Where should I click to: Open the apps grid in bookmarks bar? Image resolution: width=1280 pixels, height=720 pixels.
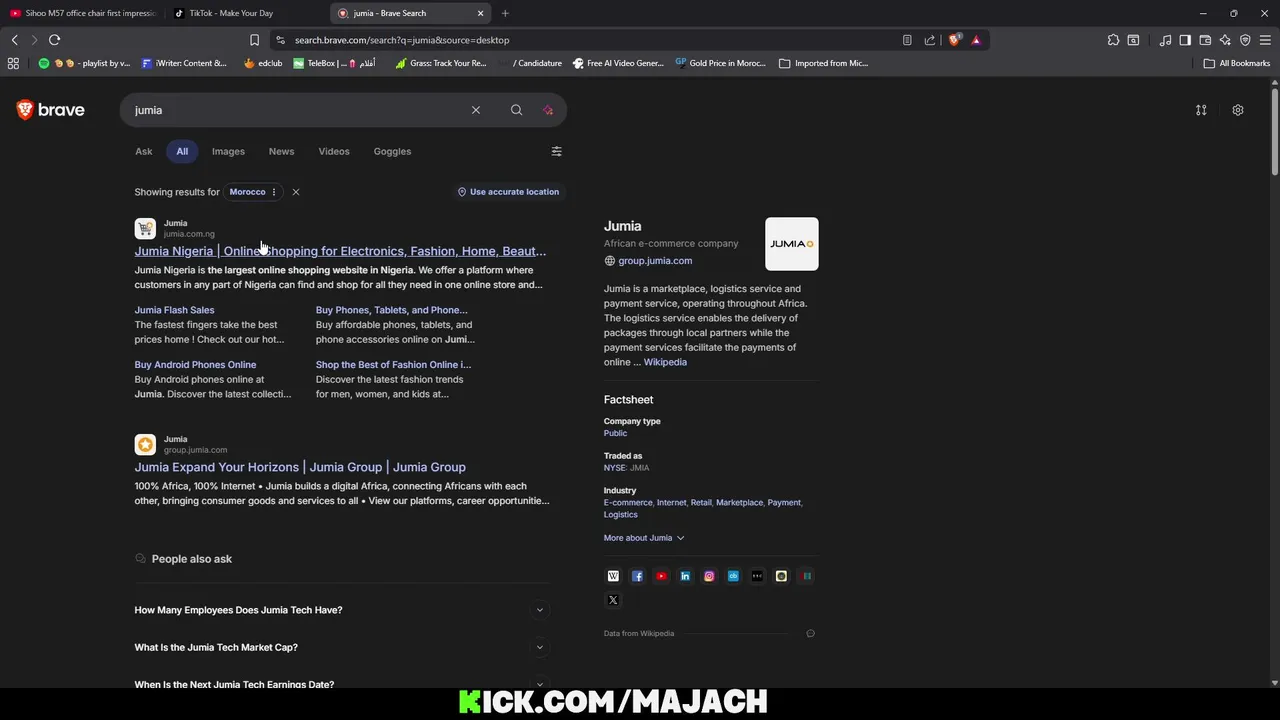coord(13,63)
